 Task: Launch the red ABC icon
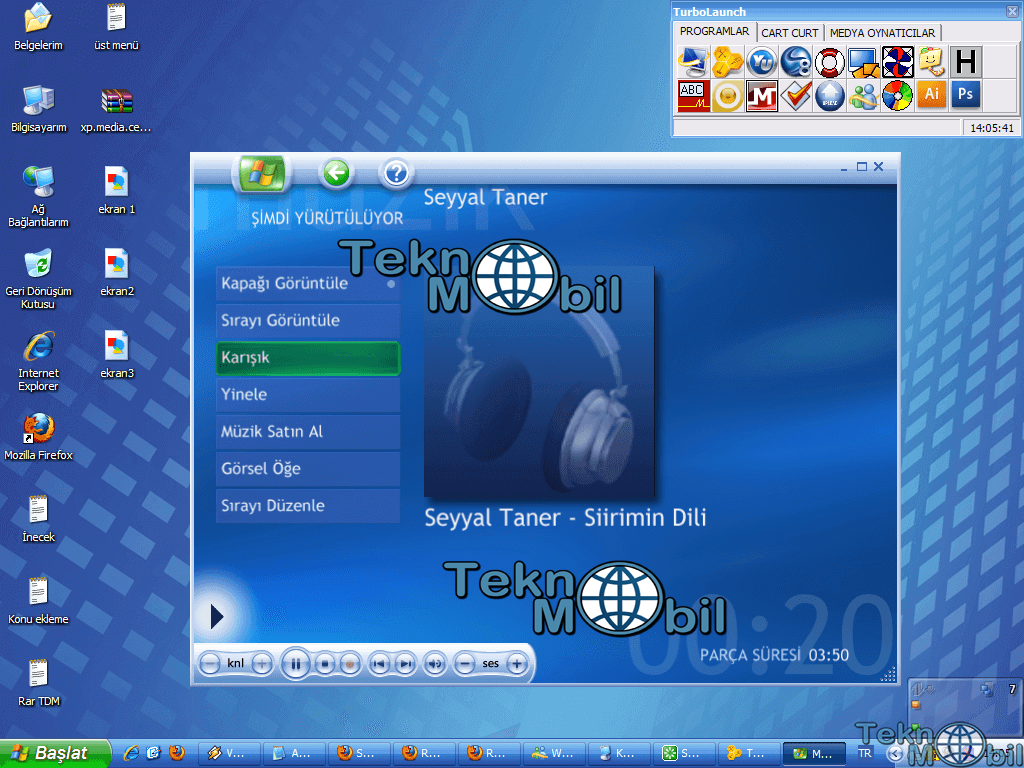[694, 96]
